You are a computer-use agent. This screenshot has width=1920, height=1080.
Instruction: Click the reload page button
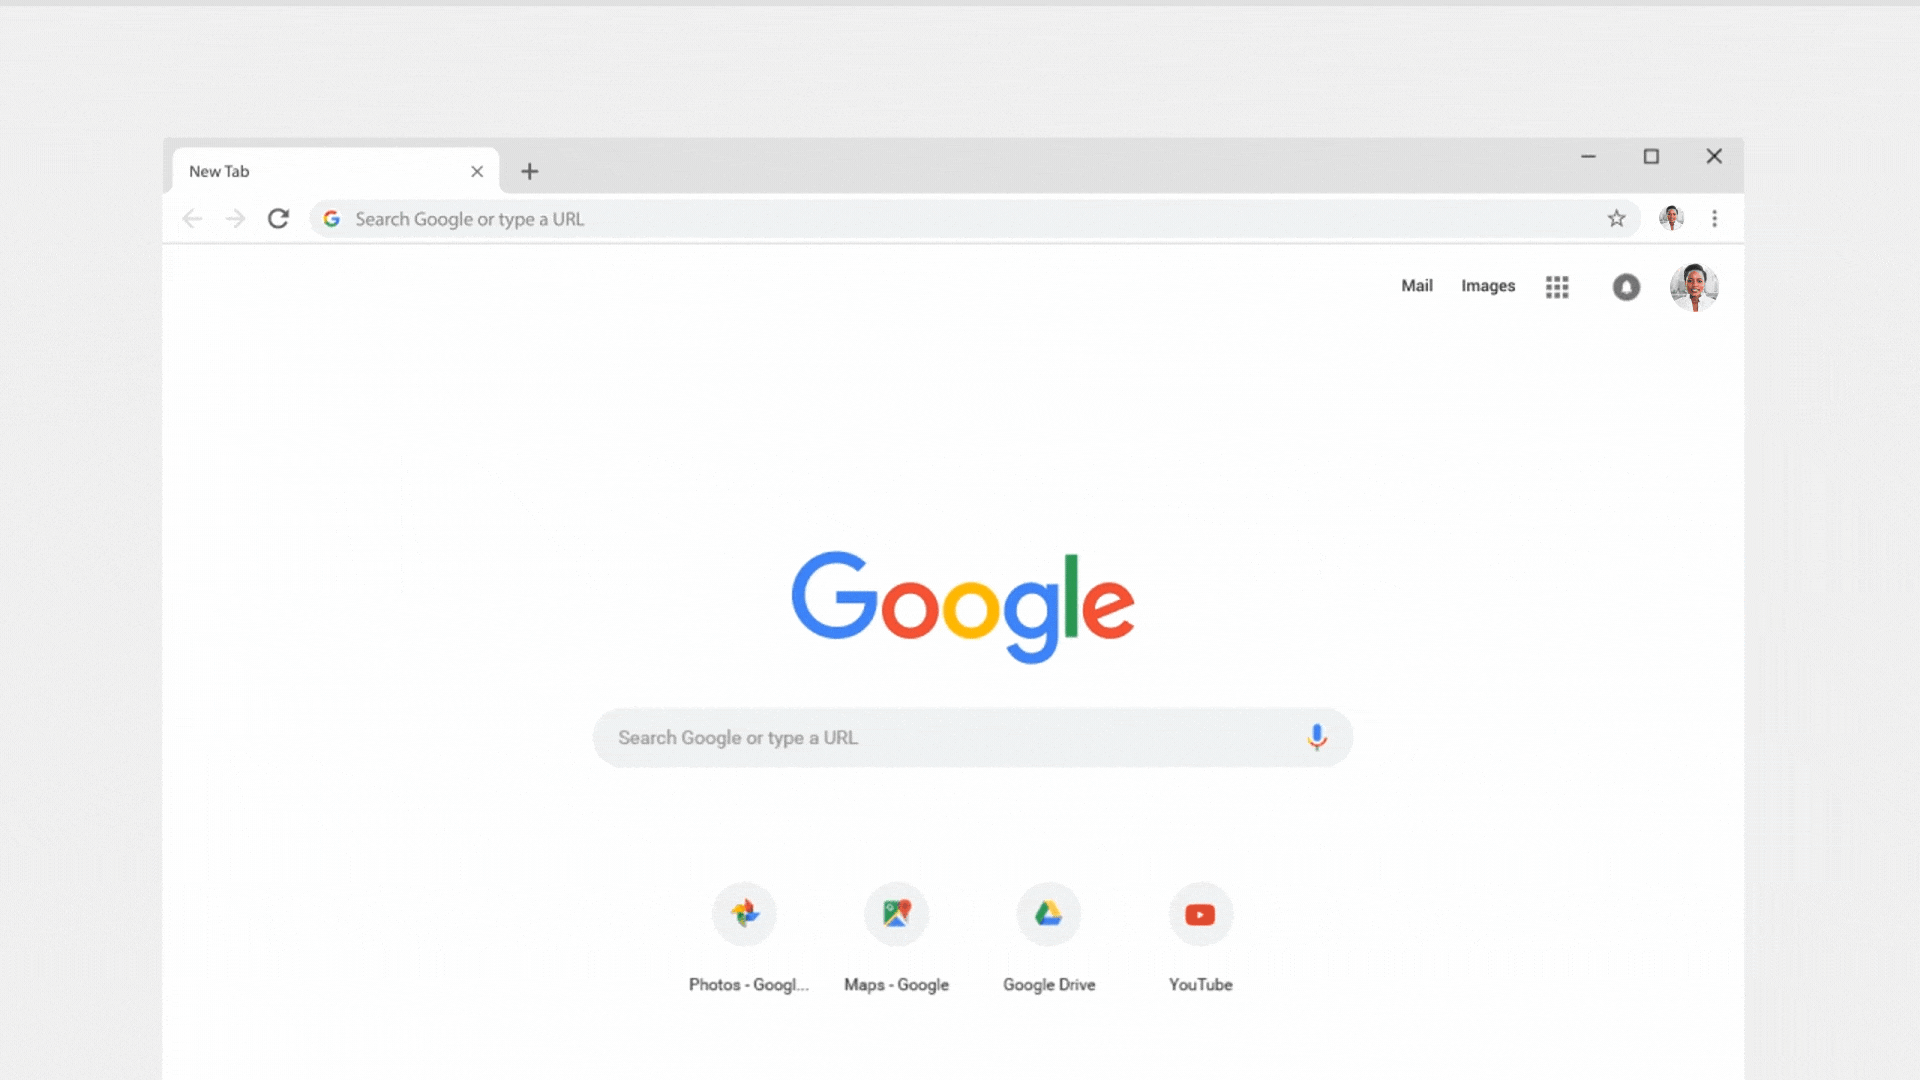[x=277, y=218]
